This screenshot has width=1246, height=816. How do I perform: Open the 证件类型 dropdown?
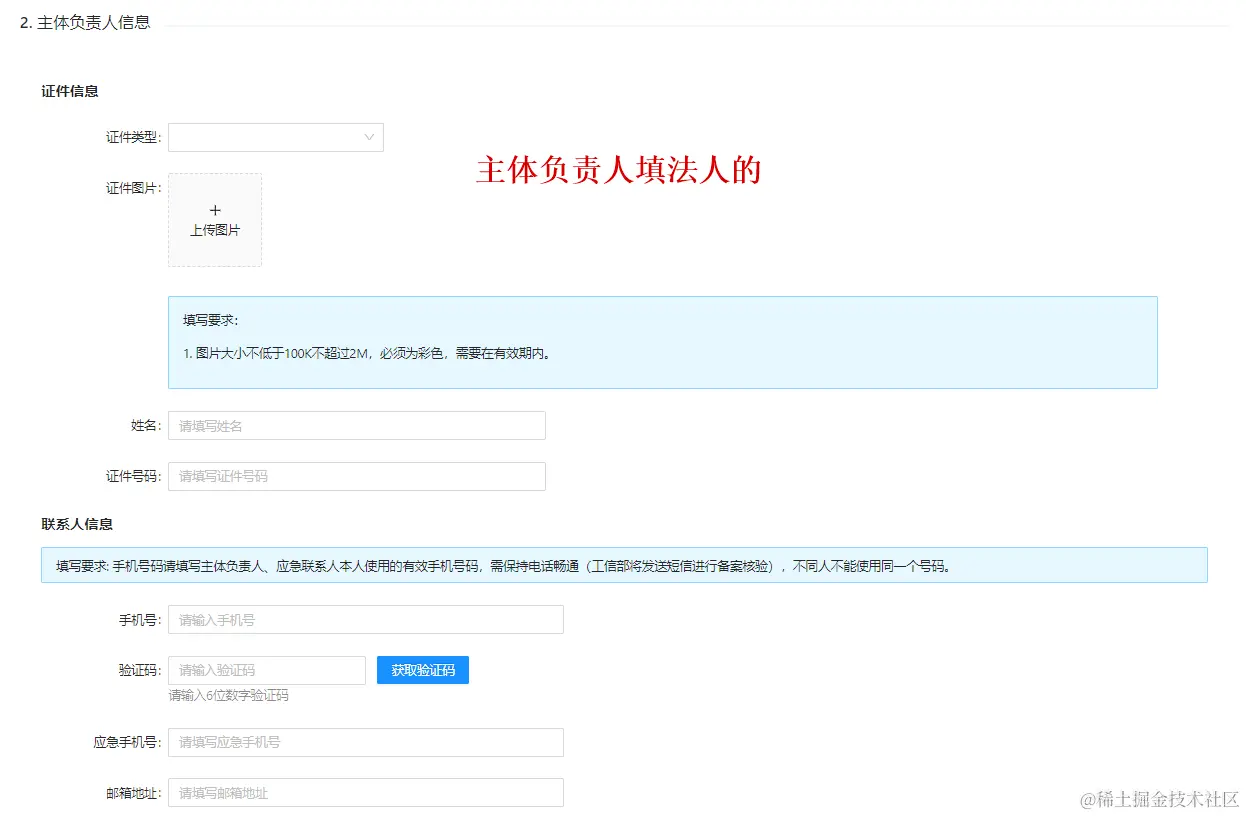276,137
